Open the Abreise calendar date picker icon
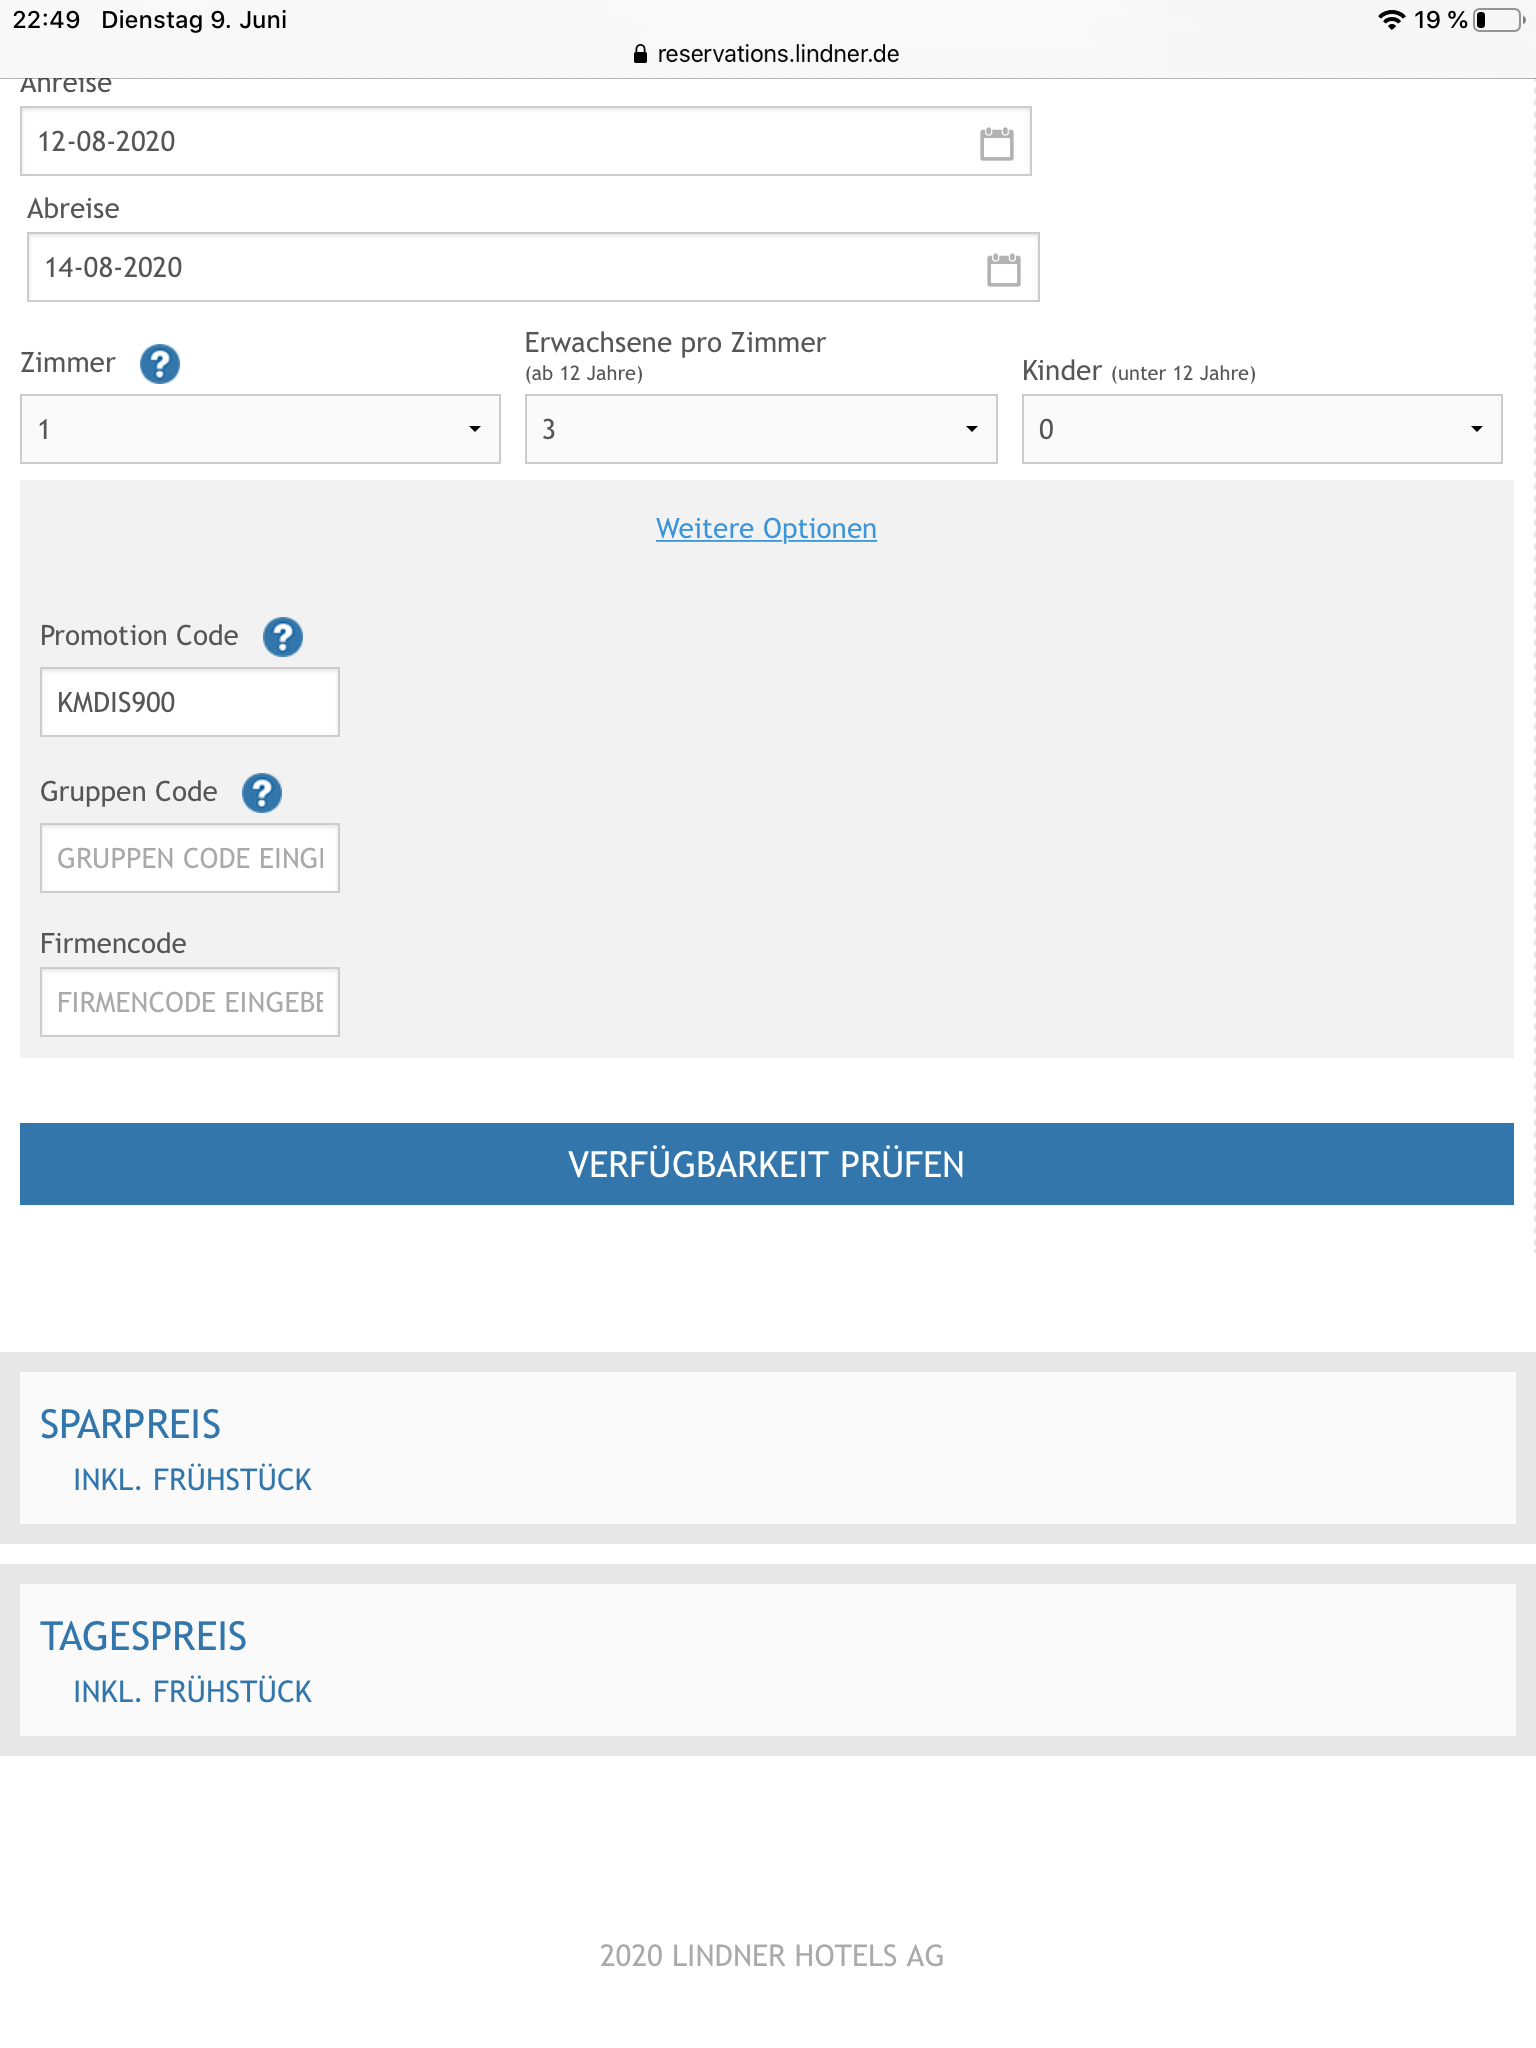 click(x=1003, y=269)
